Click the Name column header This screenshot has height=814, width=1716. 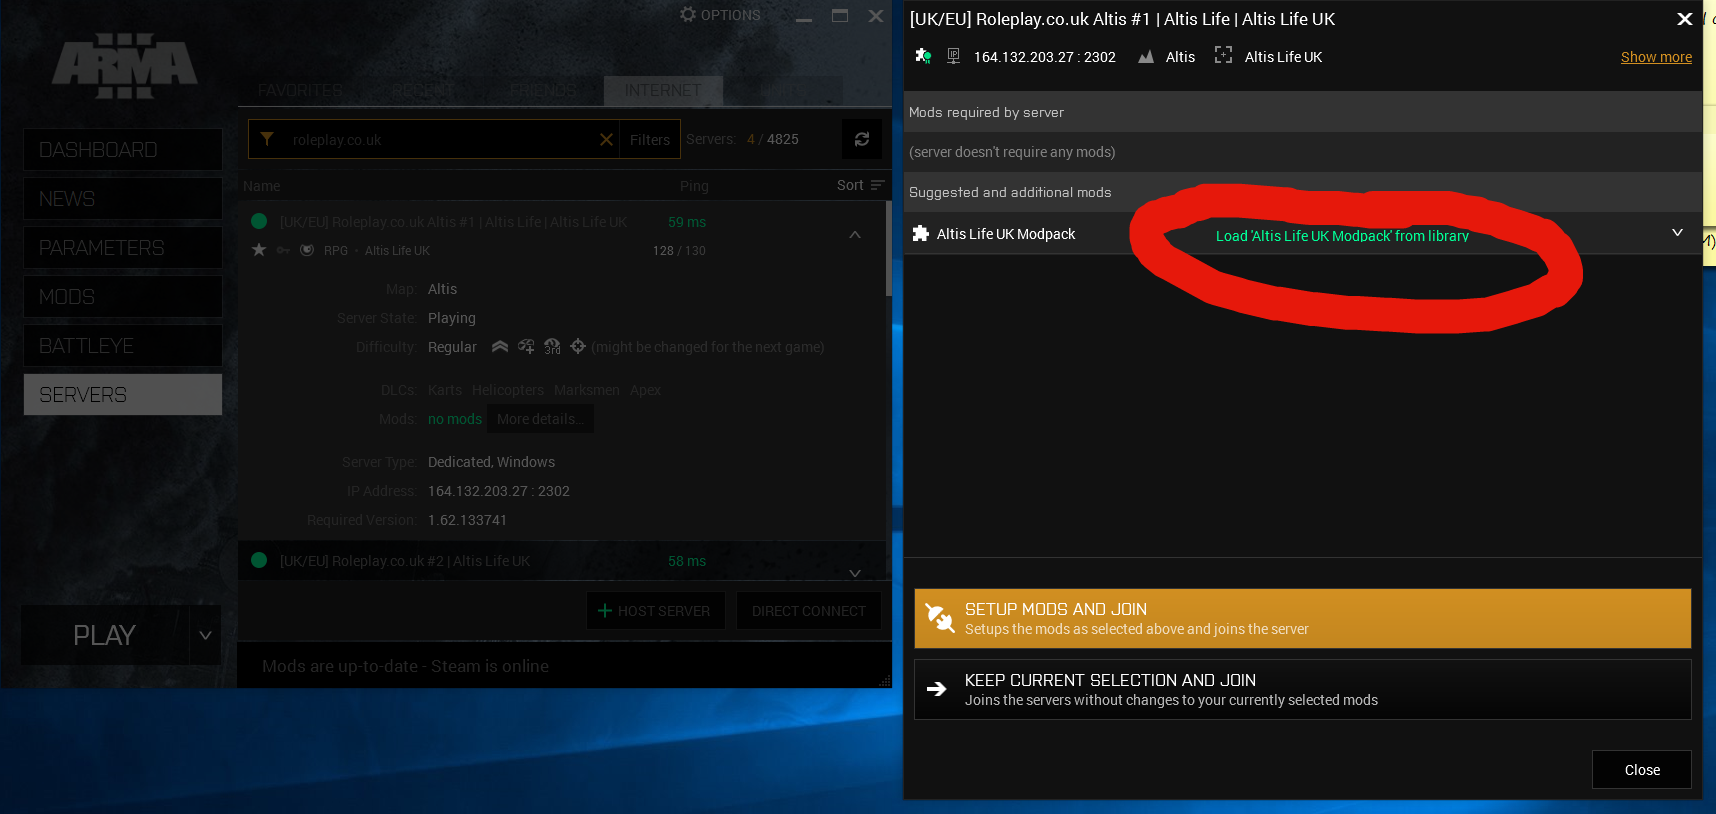pyautogui.click(x=261, y=186)
